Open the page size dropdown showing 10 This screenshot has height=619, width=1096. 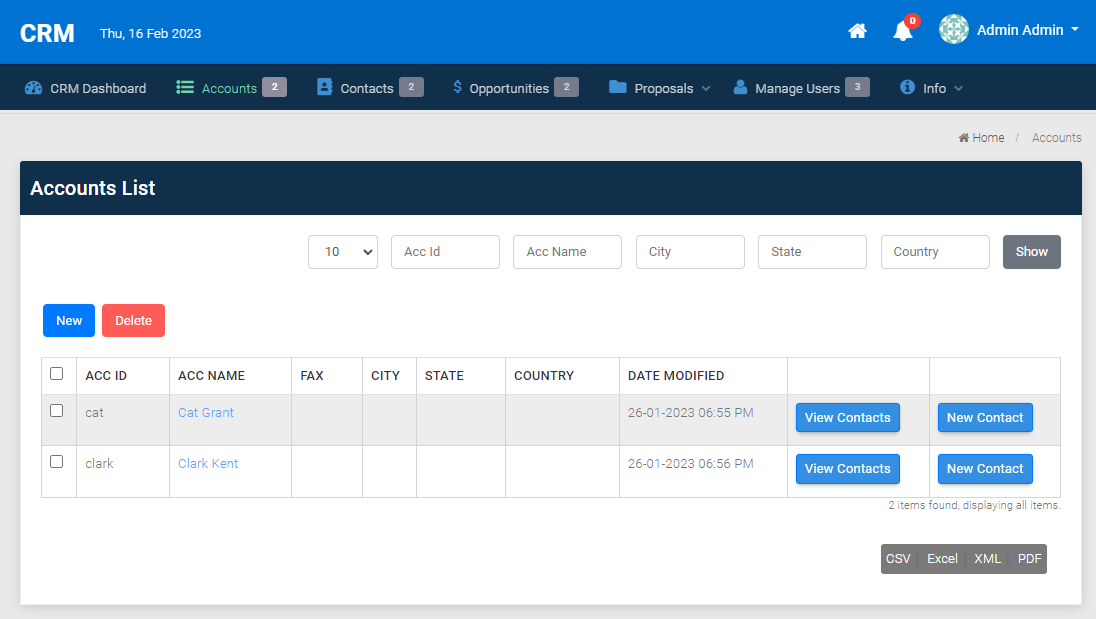[343, 252]
